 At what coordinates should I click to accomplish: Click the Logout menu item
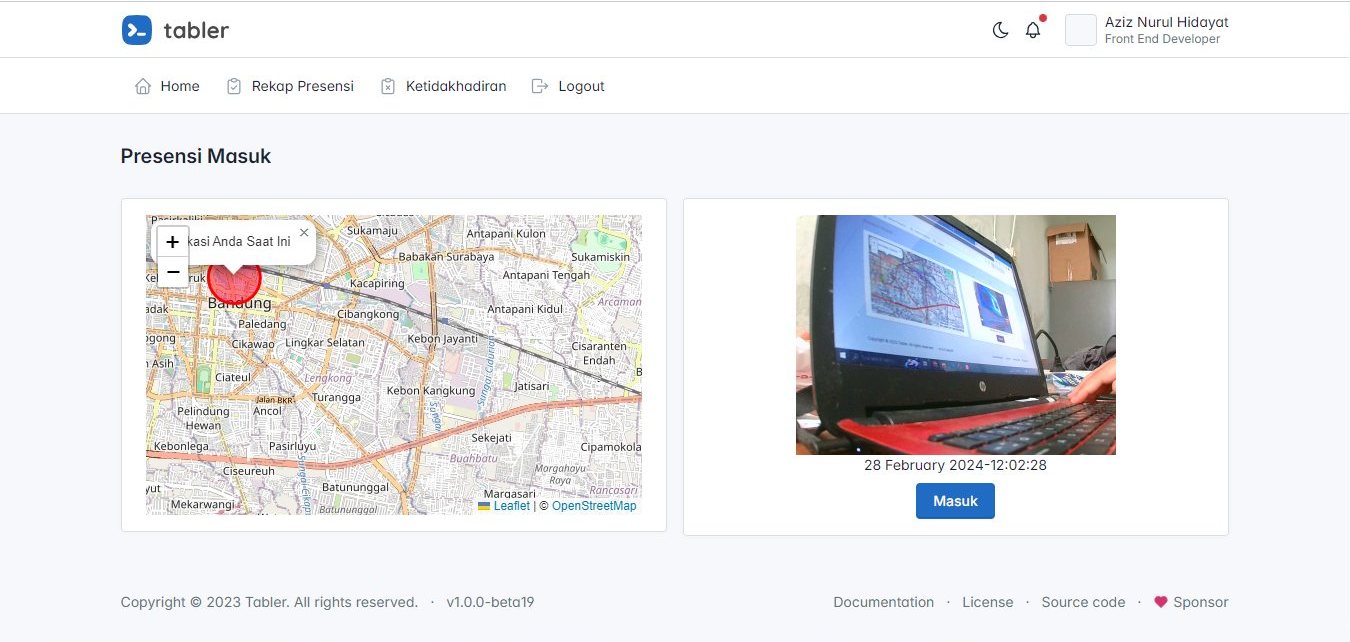[568, 86]
